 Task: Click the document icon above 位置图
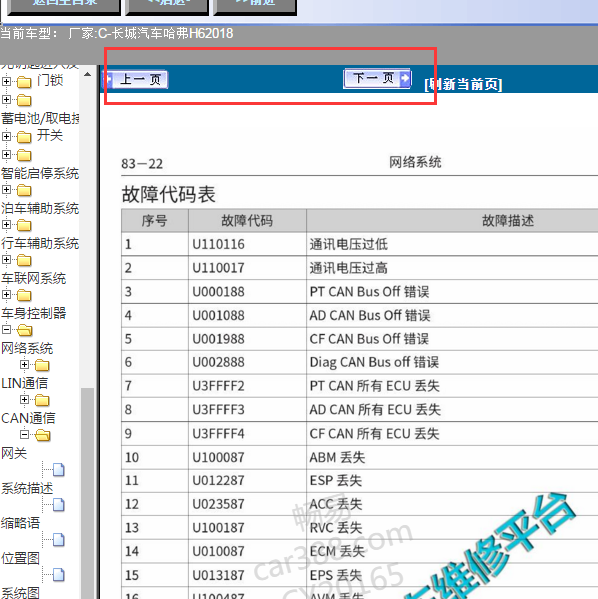(x=58, y=540)
